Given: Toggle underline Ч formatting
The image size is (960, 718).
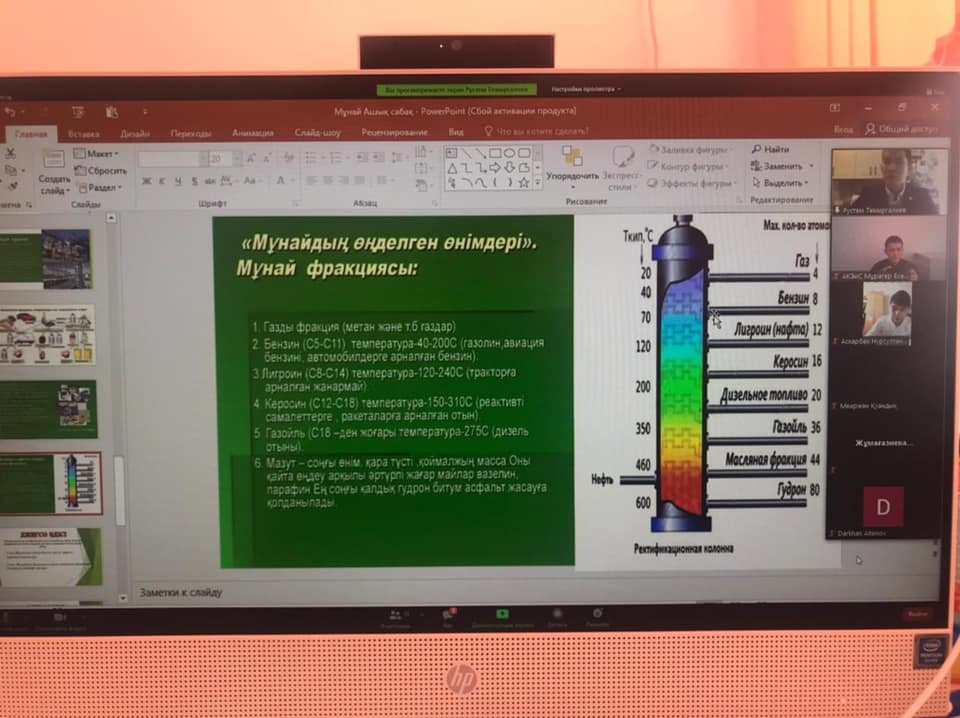Looking at the screenshot, I should click(x=178, y=181).
